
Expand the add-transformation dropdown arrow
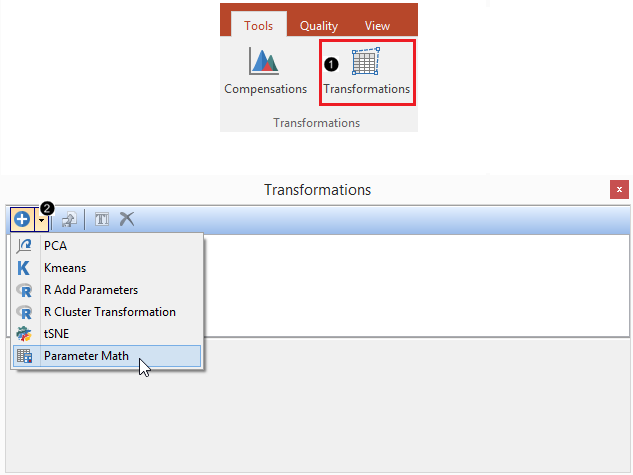[41, 219]
